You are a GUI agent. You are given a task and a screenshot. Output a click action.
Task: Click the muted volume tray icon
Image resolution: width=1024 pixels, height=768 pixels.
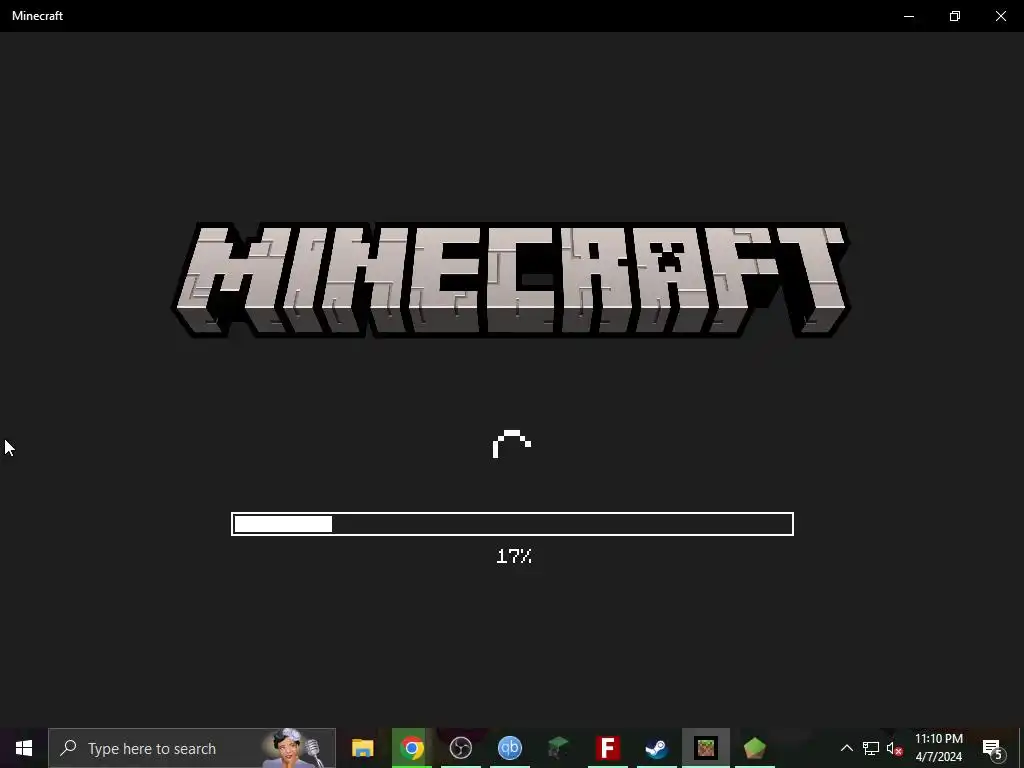pyautogui.click(x=894, y=748)
